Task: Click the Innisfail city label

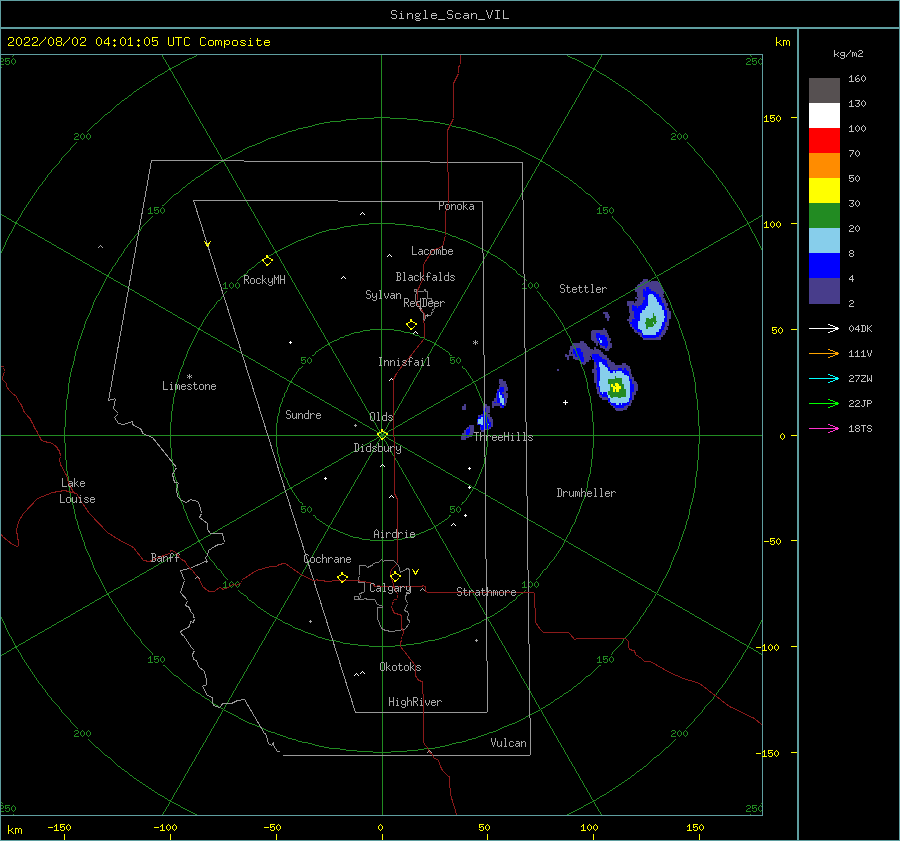Action: click(404, 362)
